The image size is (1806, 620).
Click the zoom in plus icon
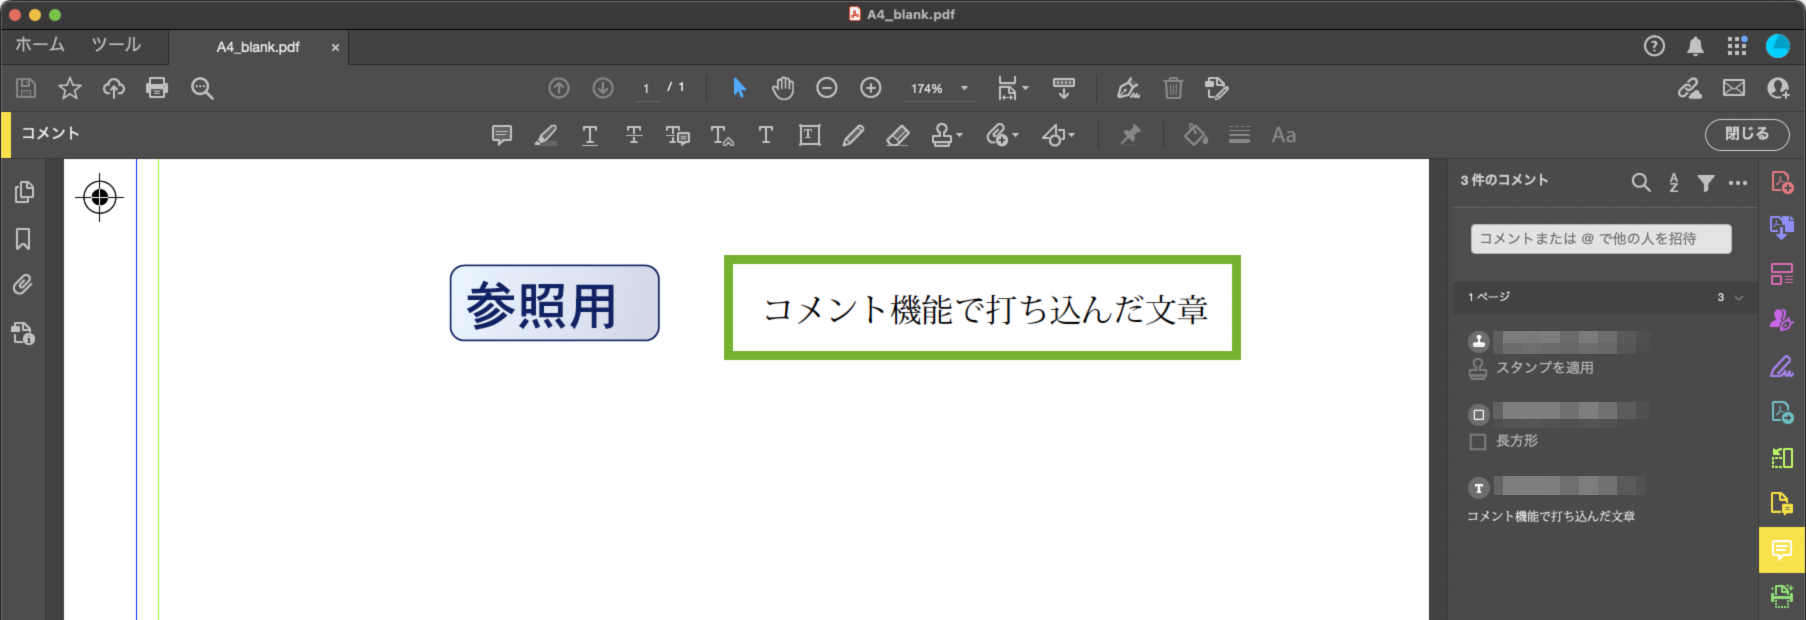[x=871, y=88]
